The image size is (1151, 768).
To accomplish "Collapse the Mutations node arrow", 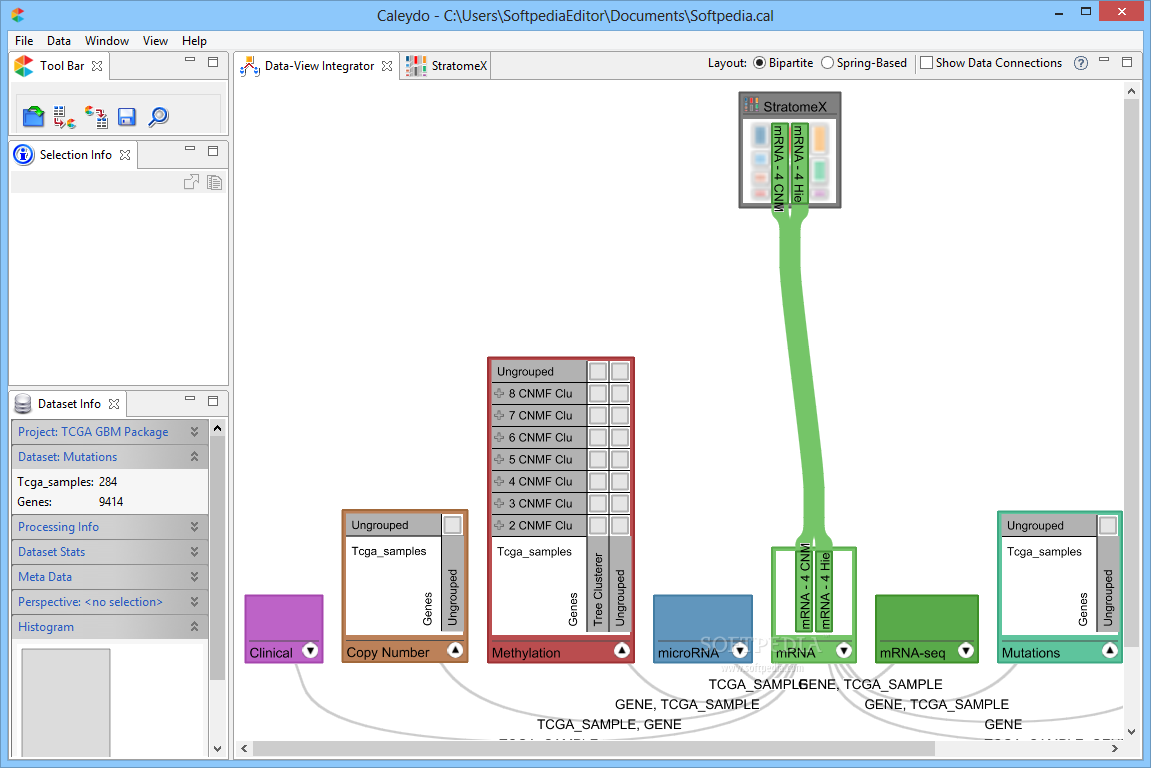I will 1110,650.
